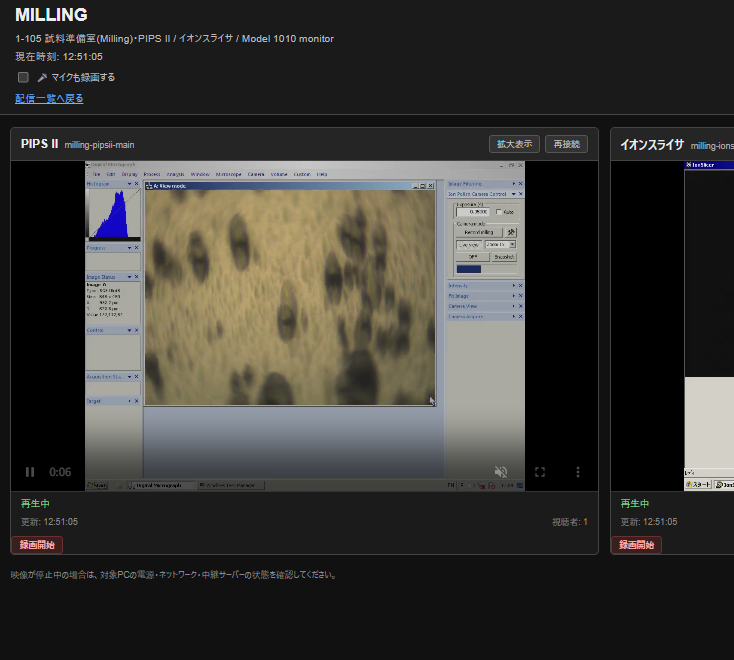
Task: Click the 現在時刻: 12:51:05 text
Action: pyautogui.click(x=59, y=57)
